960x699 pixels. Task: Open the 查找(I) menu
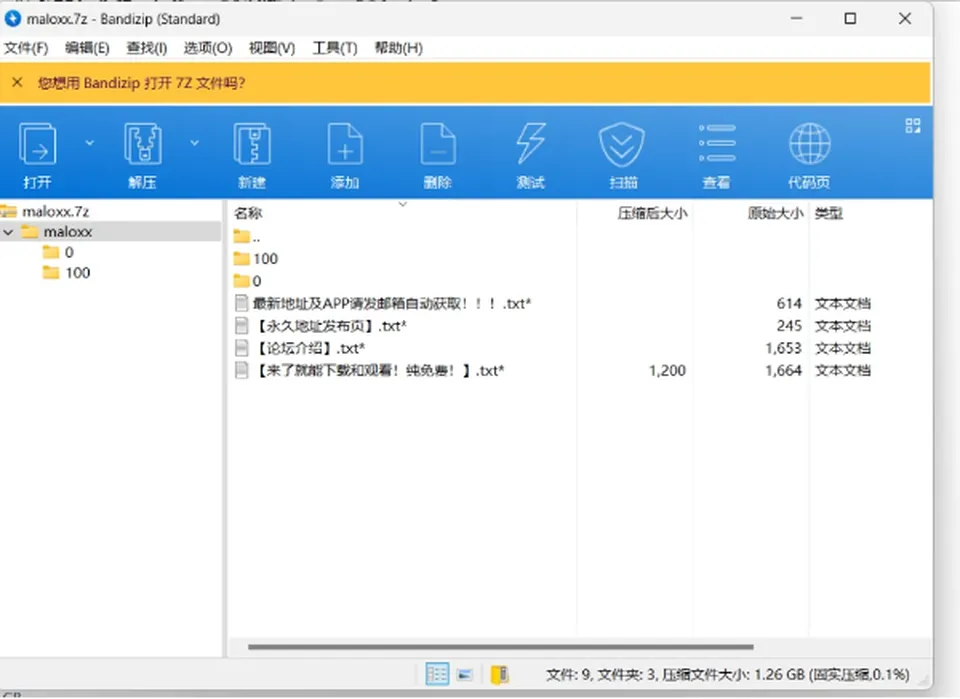point(146,48)
